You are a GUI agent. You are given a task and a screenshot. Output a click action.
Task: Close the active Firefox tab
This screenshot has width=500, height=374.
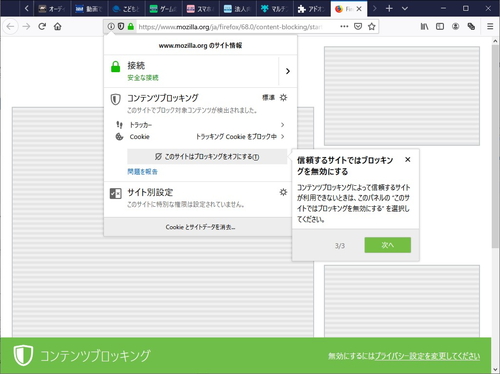point(359,9)
